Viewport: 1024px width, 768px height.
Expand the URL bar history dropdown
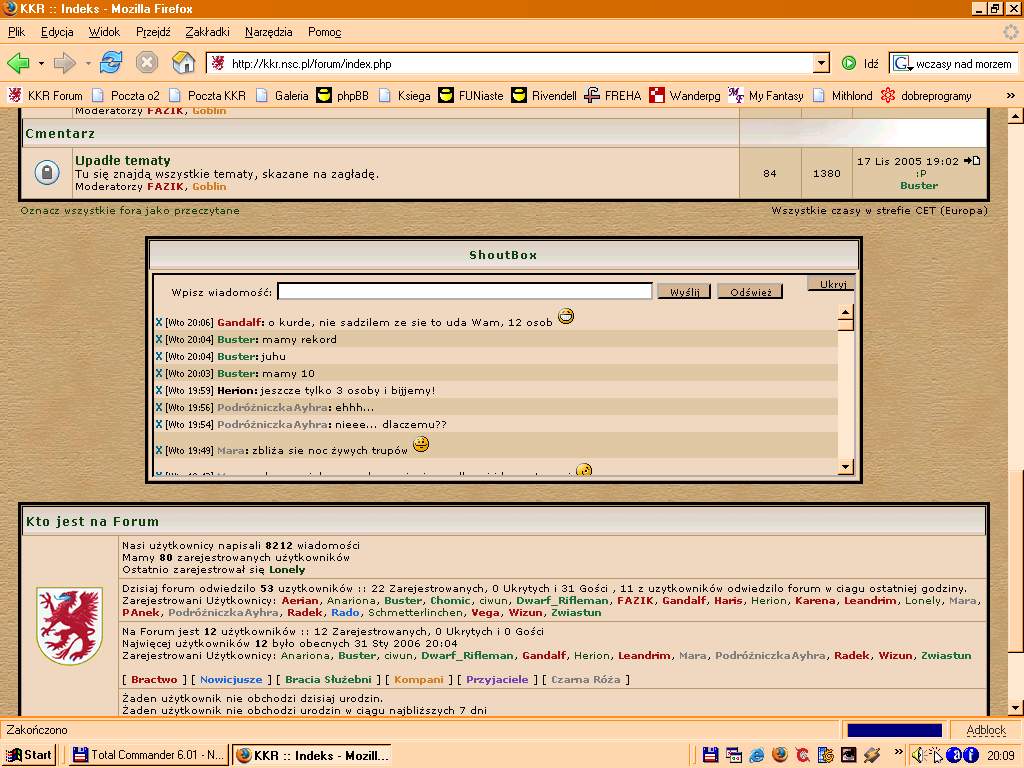coord(822,63)
